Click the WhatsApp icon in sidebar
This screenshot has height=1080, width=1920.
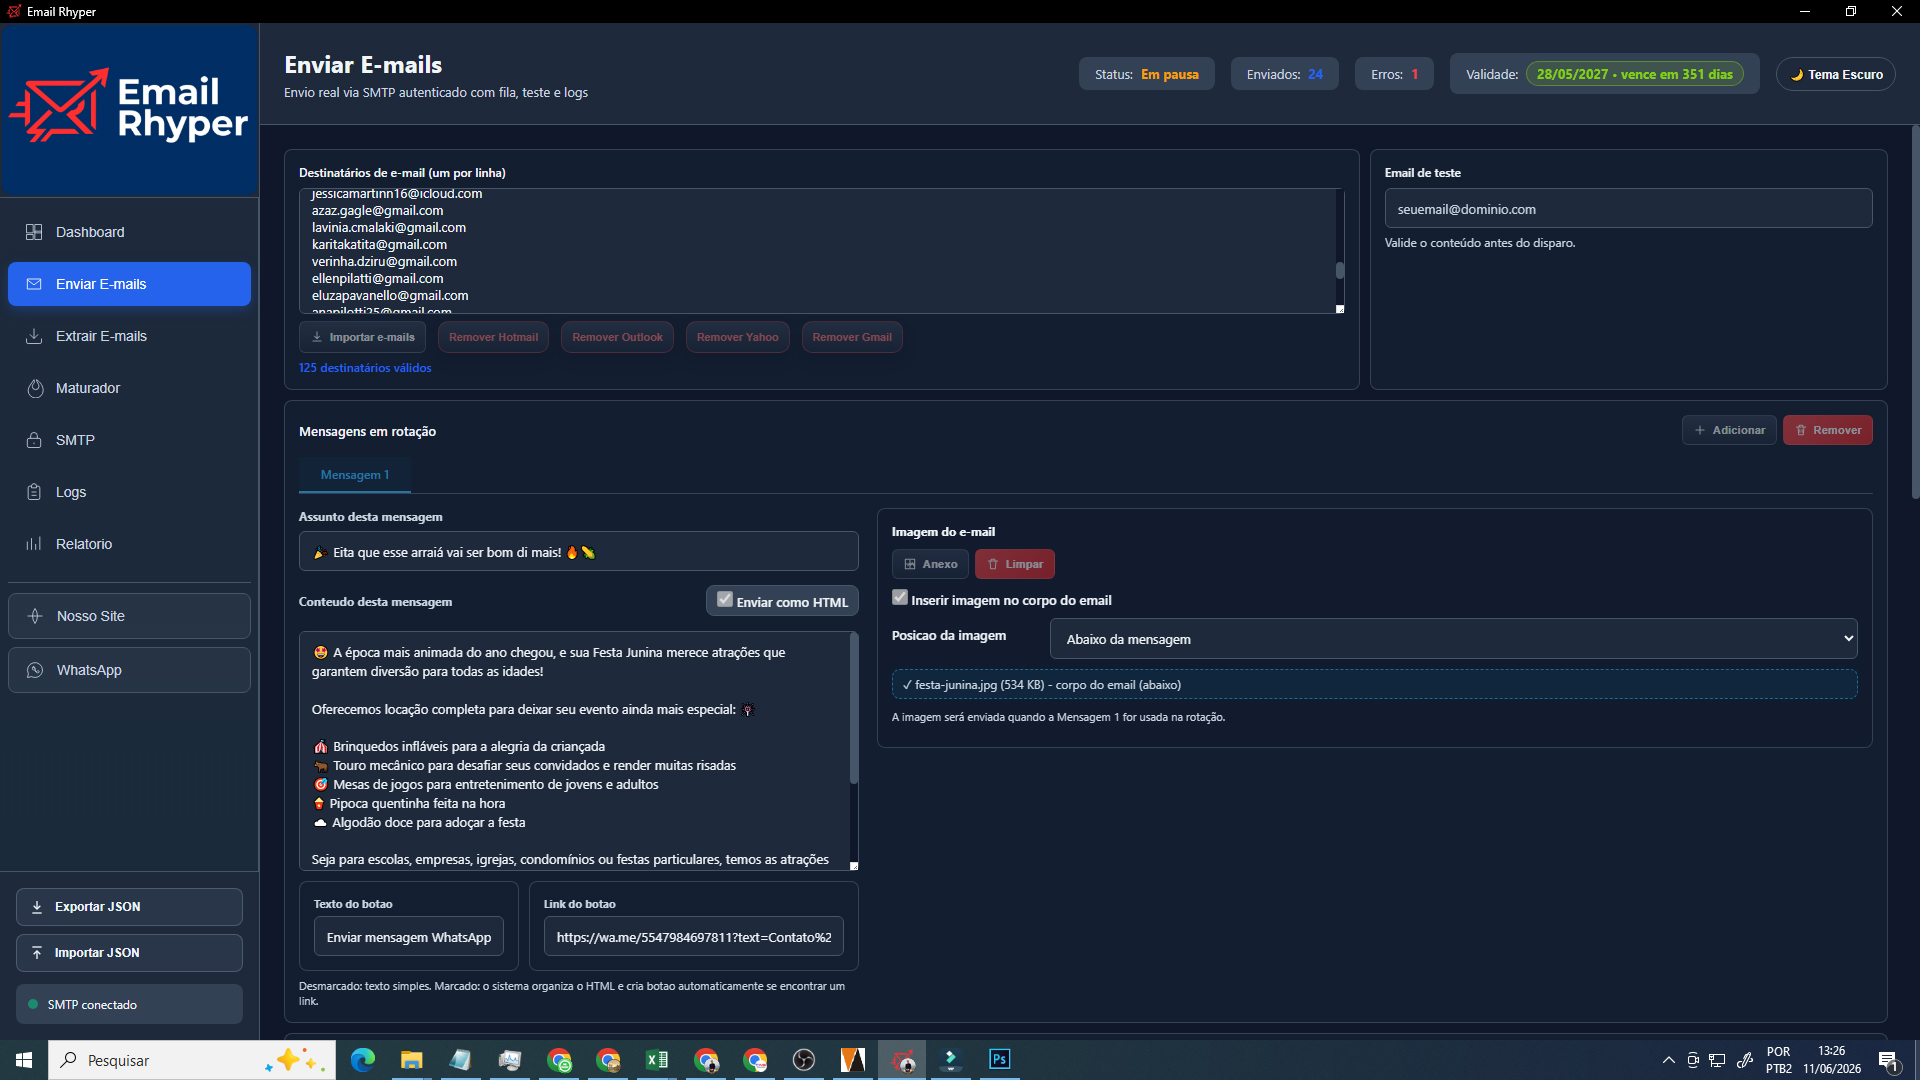[35, 670]
